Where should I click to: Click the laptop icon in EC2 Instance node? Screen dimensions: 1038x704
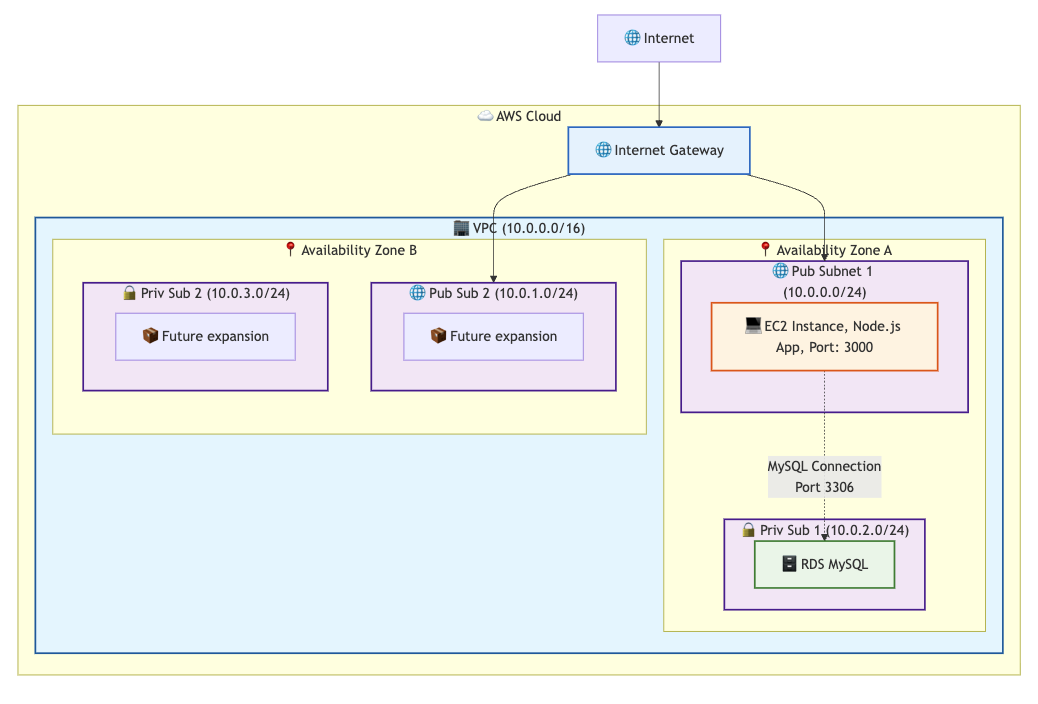753,325
